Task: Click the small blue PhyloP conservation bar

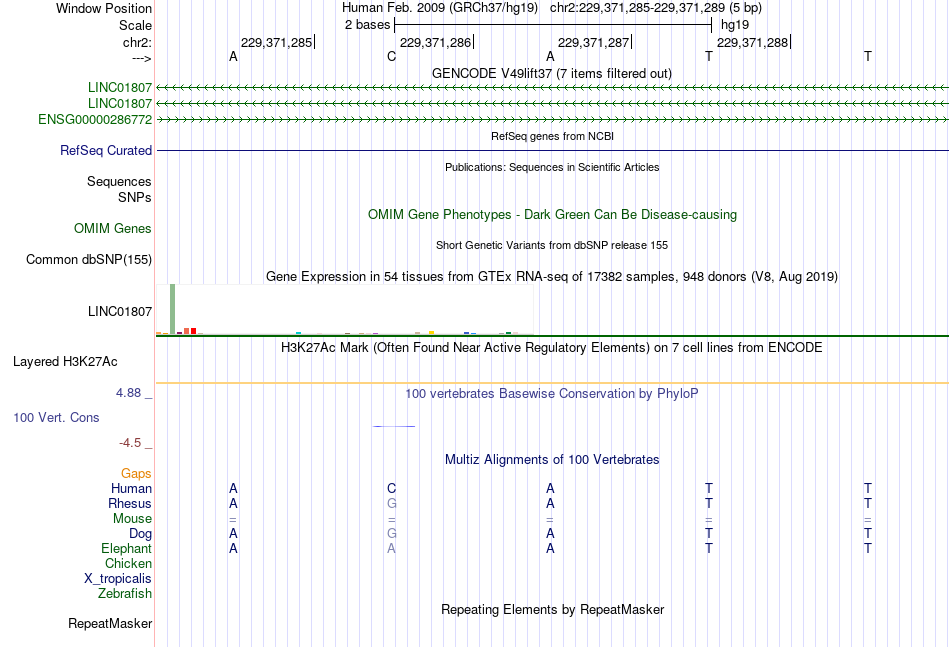Action: click(x=394, y=426)
